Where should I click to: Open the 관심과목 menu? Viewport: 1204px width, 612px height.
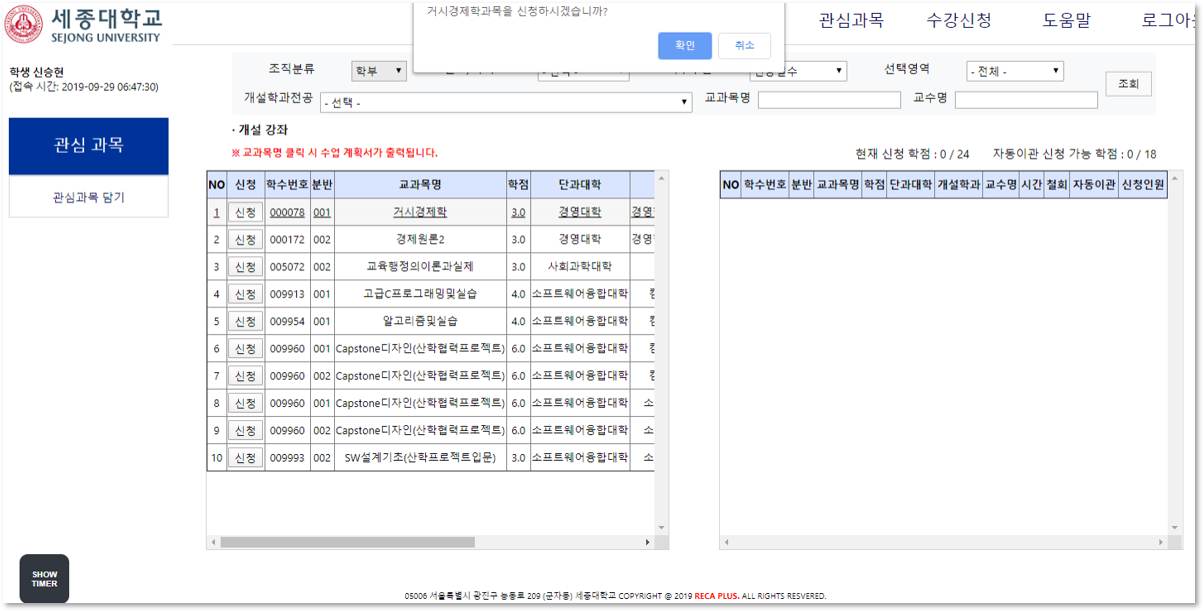(x=851, y=20)
